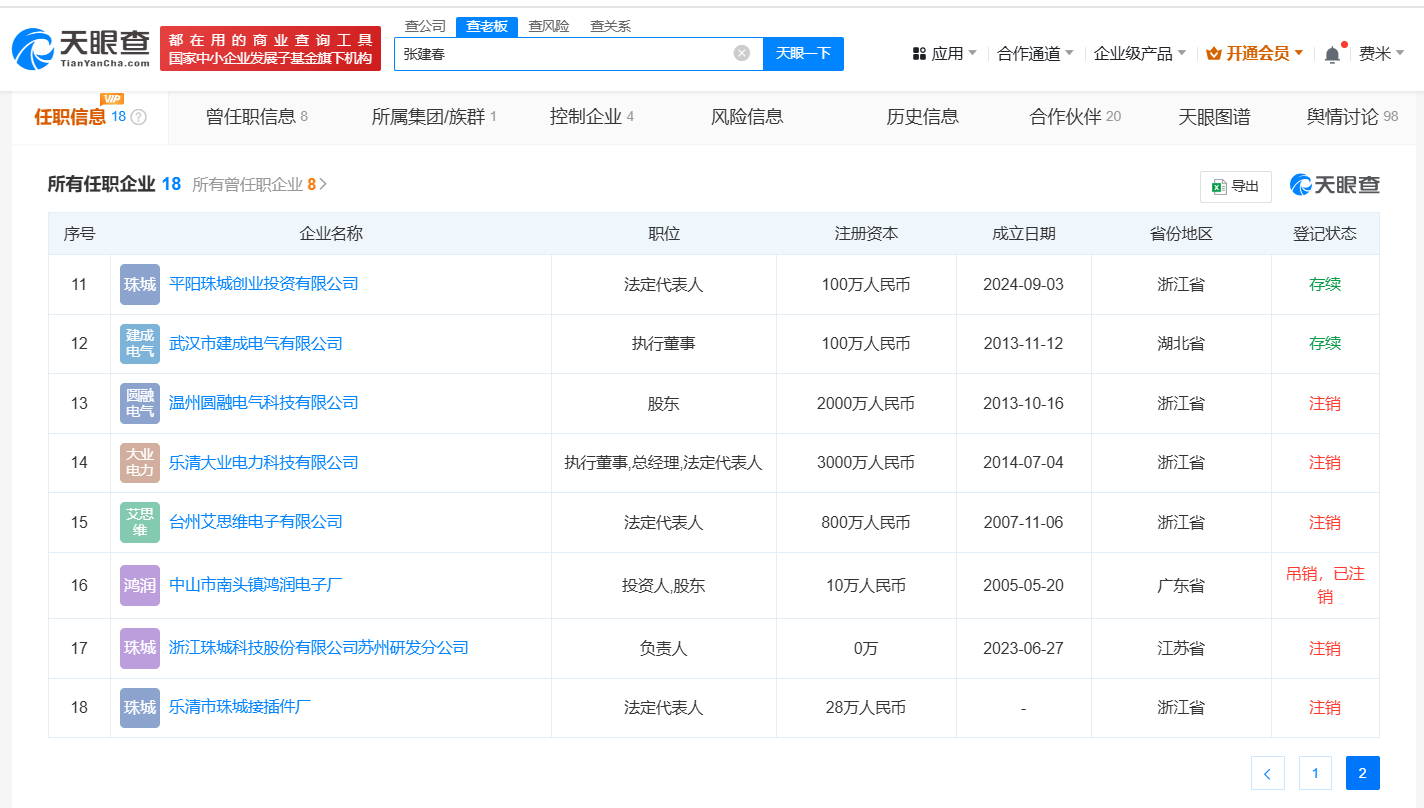Click 鸿润 company logo icon
The height and width of the screenshot is (808, 1424).
click(140, 585)
